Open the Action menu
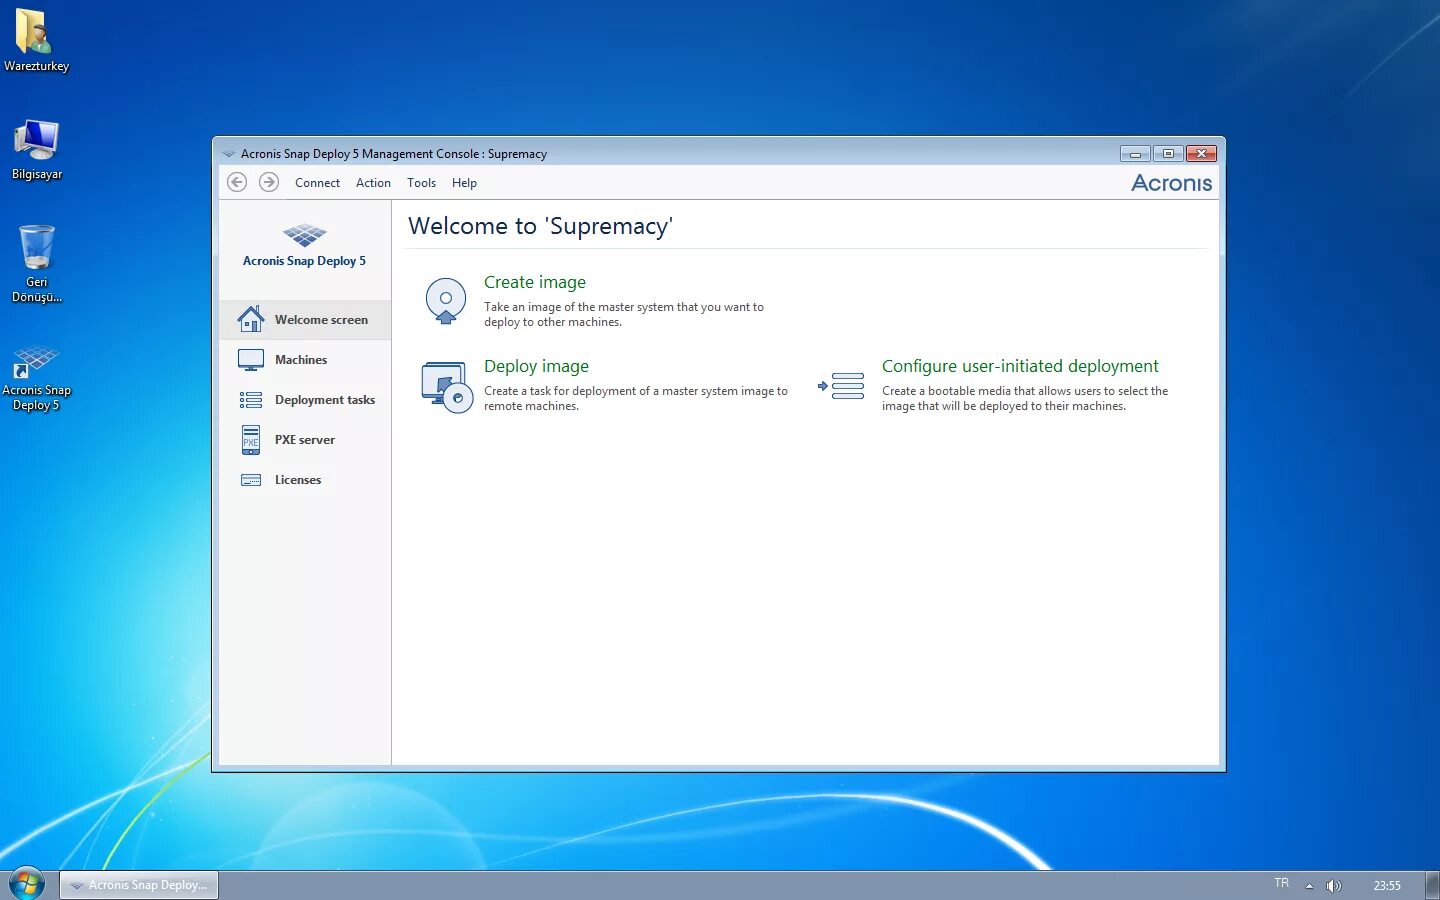 tap(373, 183)
